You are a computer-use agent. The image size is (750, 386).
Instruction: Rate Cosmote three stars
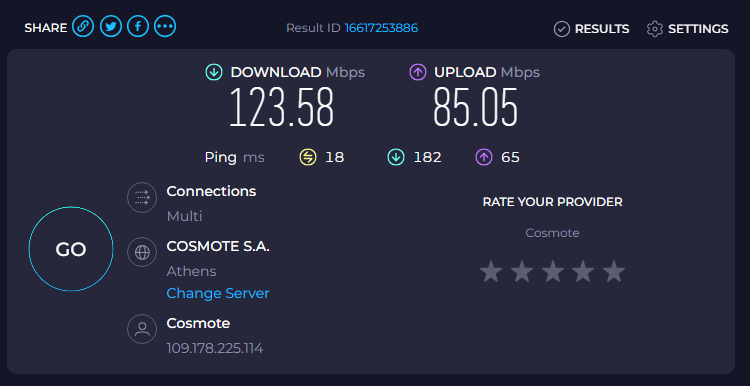[x=552, y=271]
